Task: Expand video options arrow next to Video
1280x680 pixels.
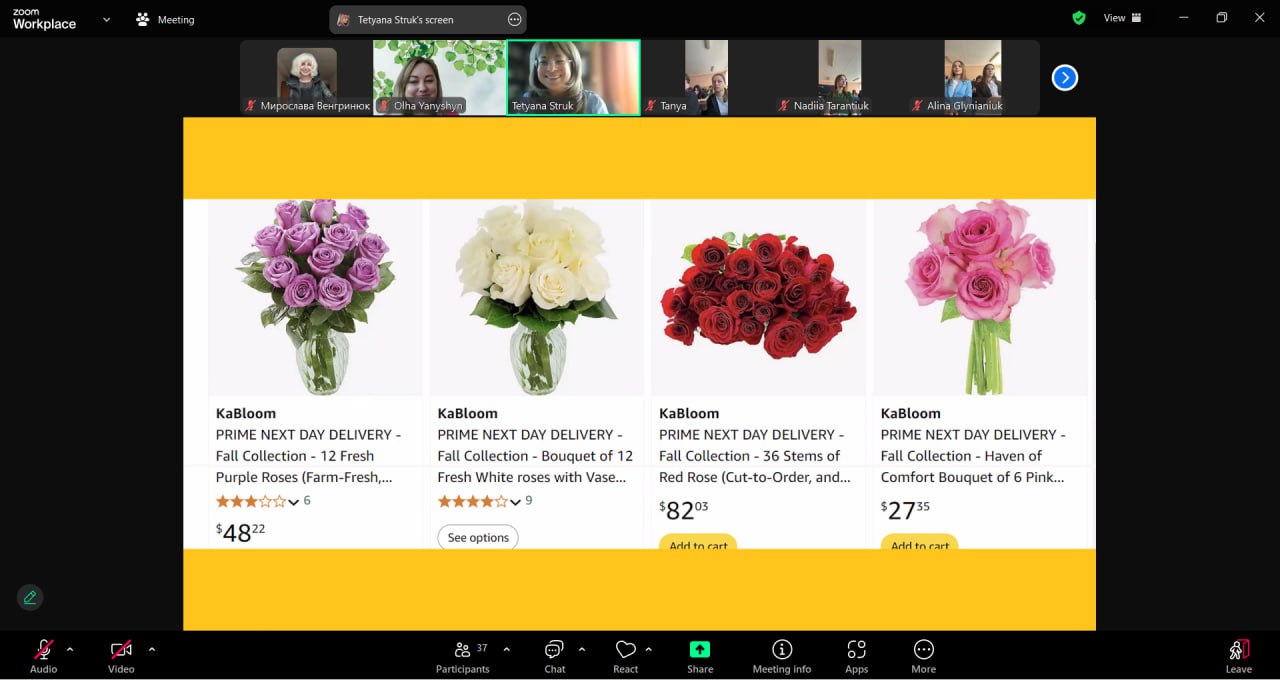Action: (152, 649)
